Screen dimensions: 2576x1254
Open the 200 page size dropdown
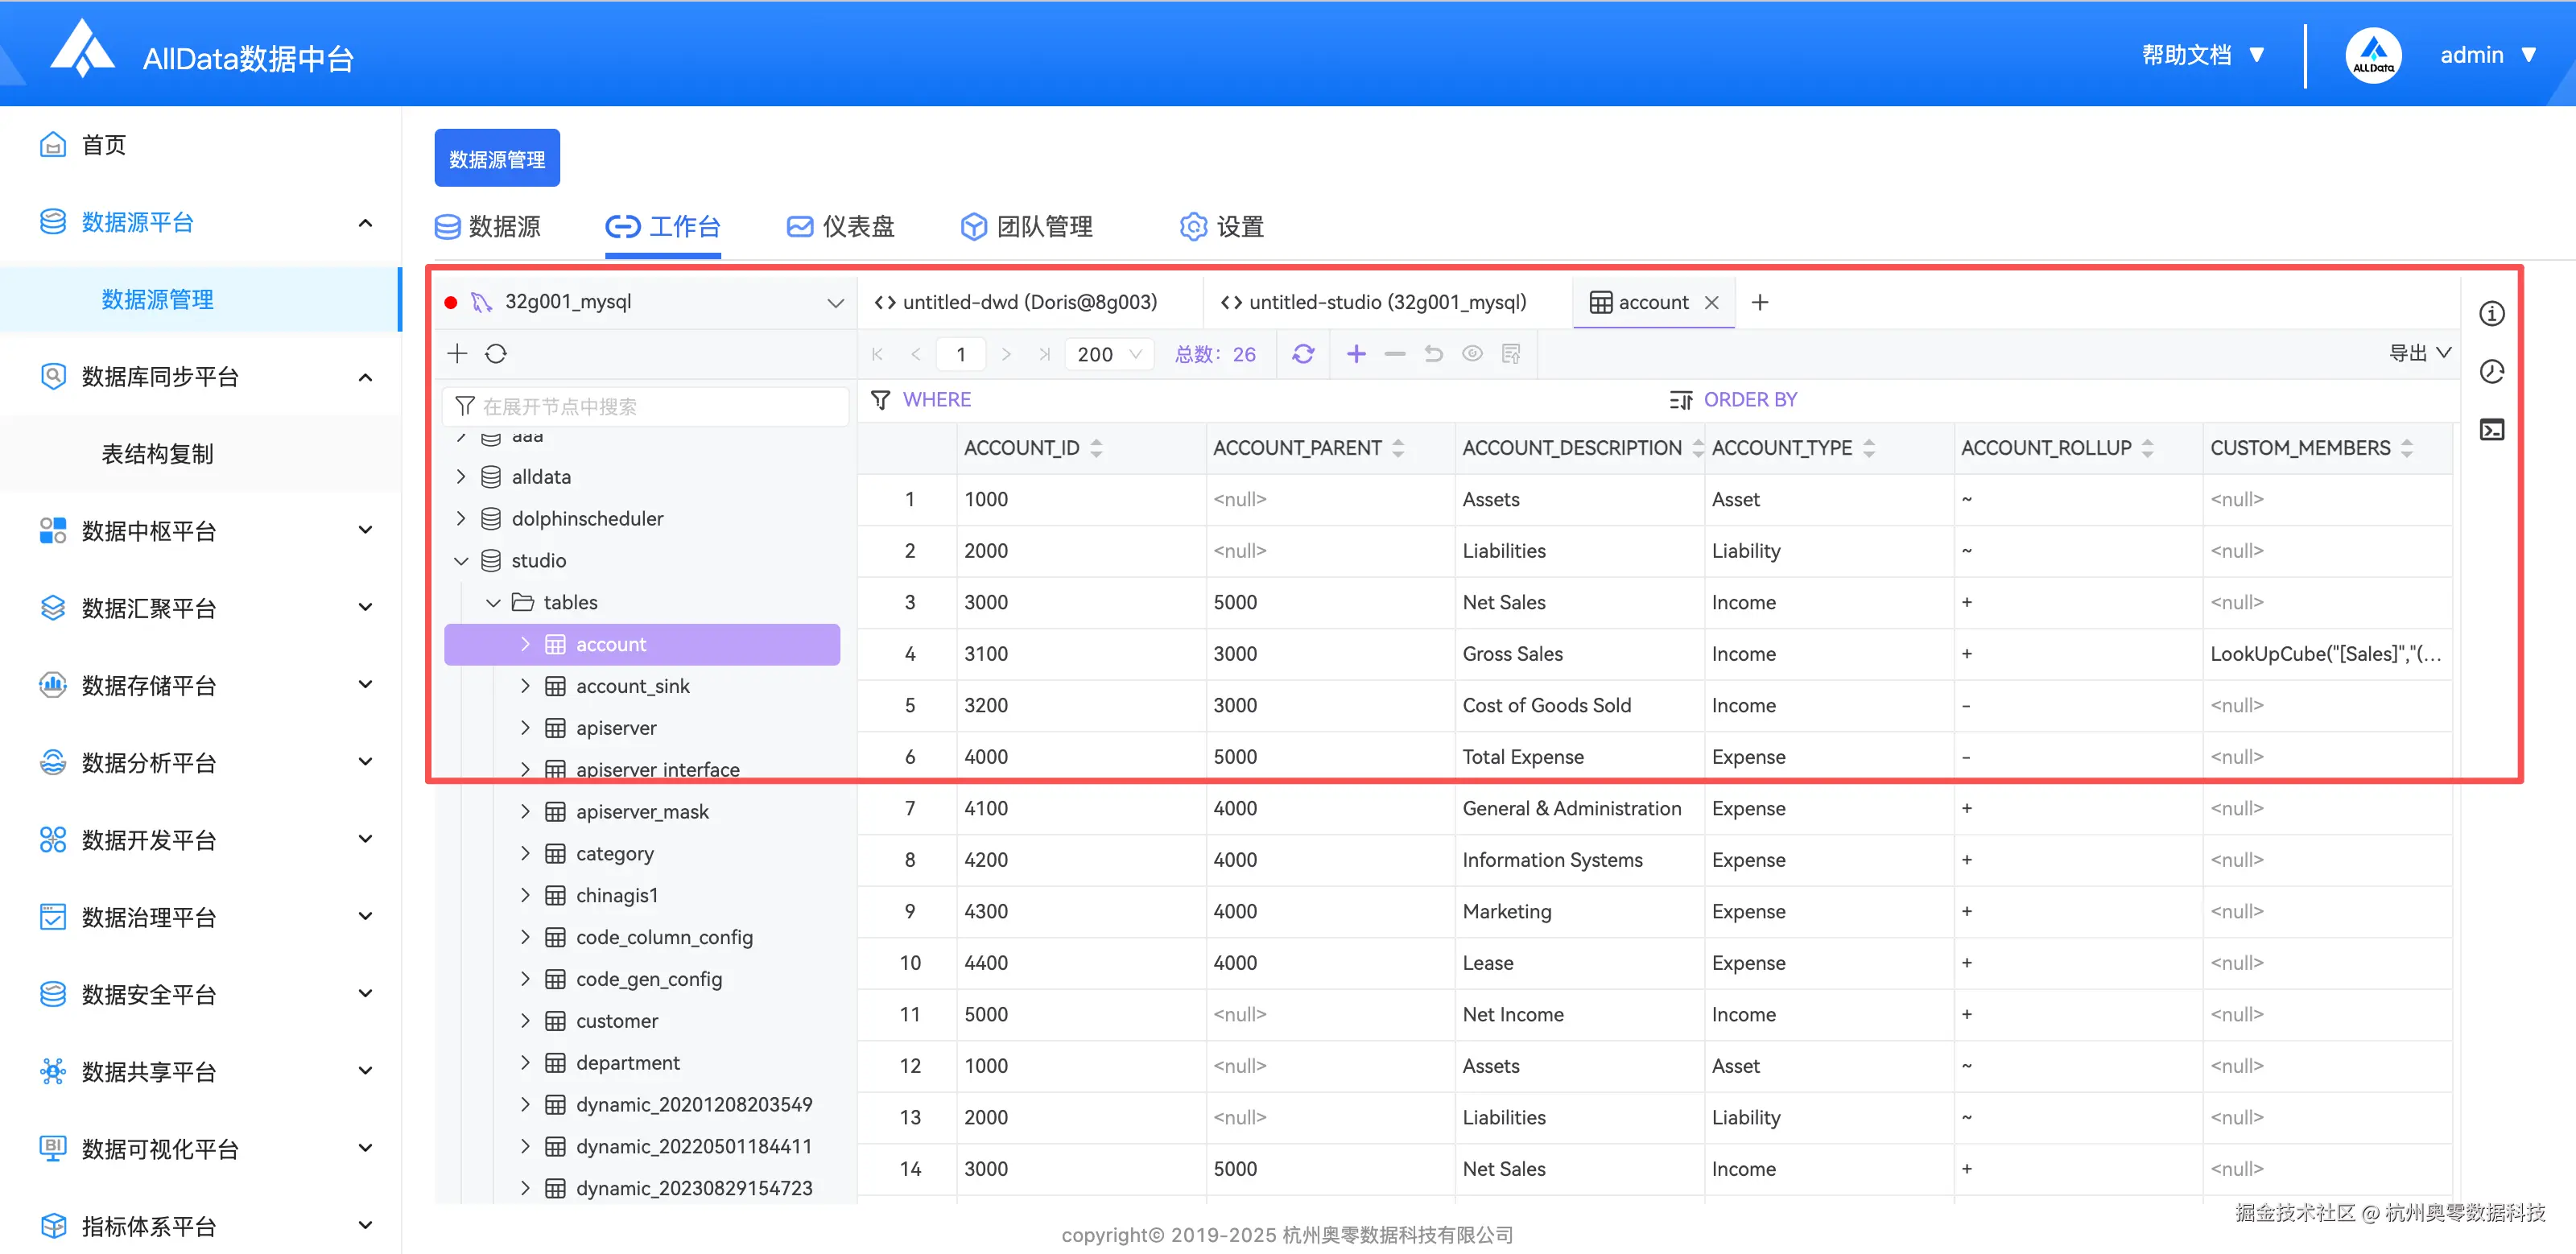pyautogui.click(x=1108, y=354)
